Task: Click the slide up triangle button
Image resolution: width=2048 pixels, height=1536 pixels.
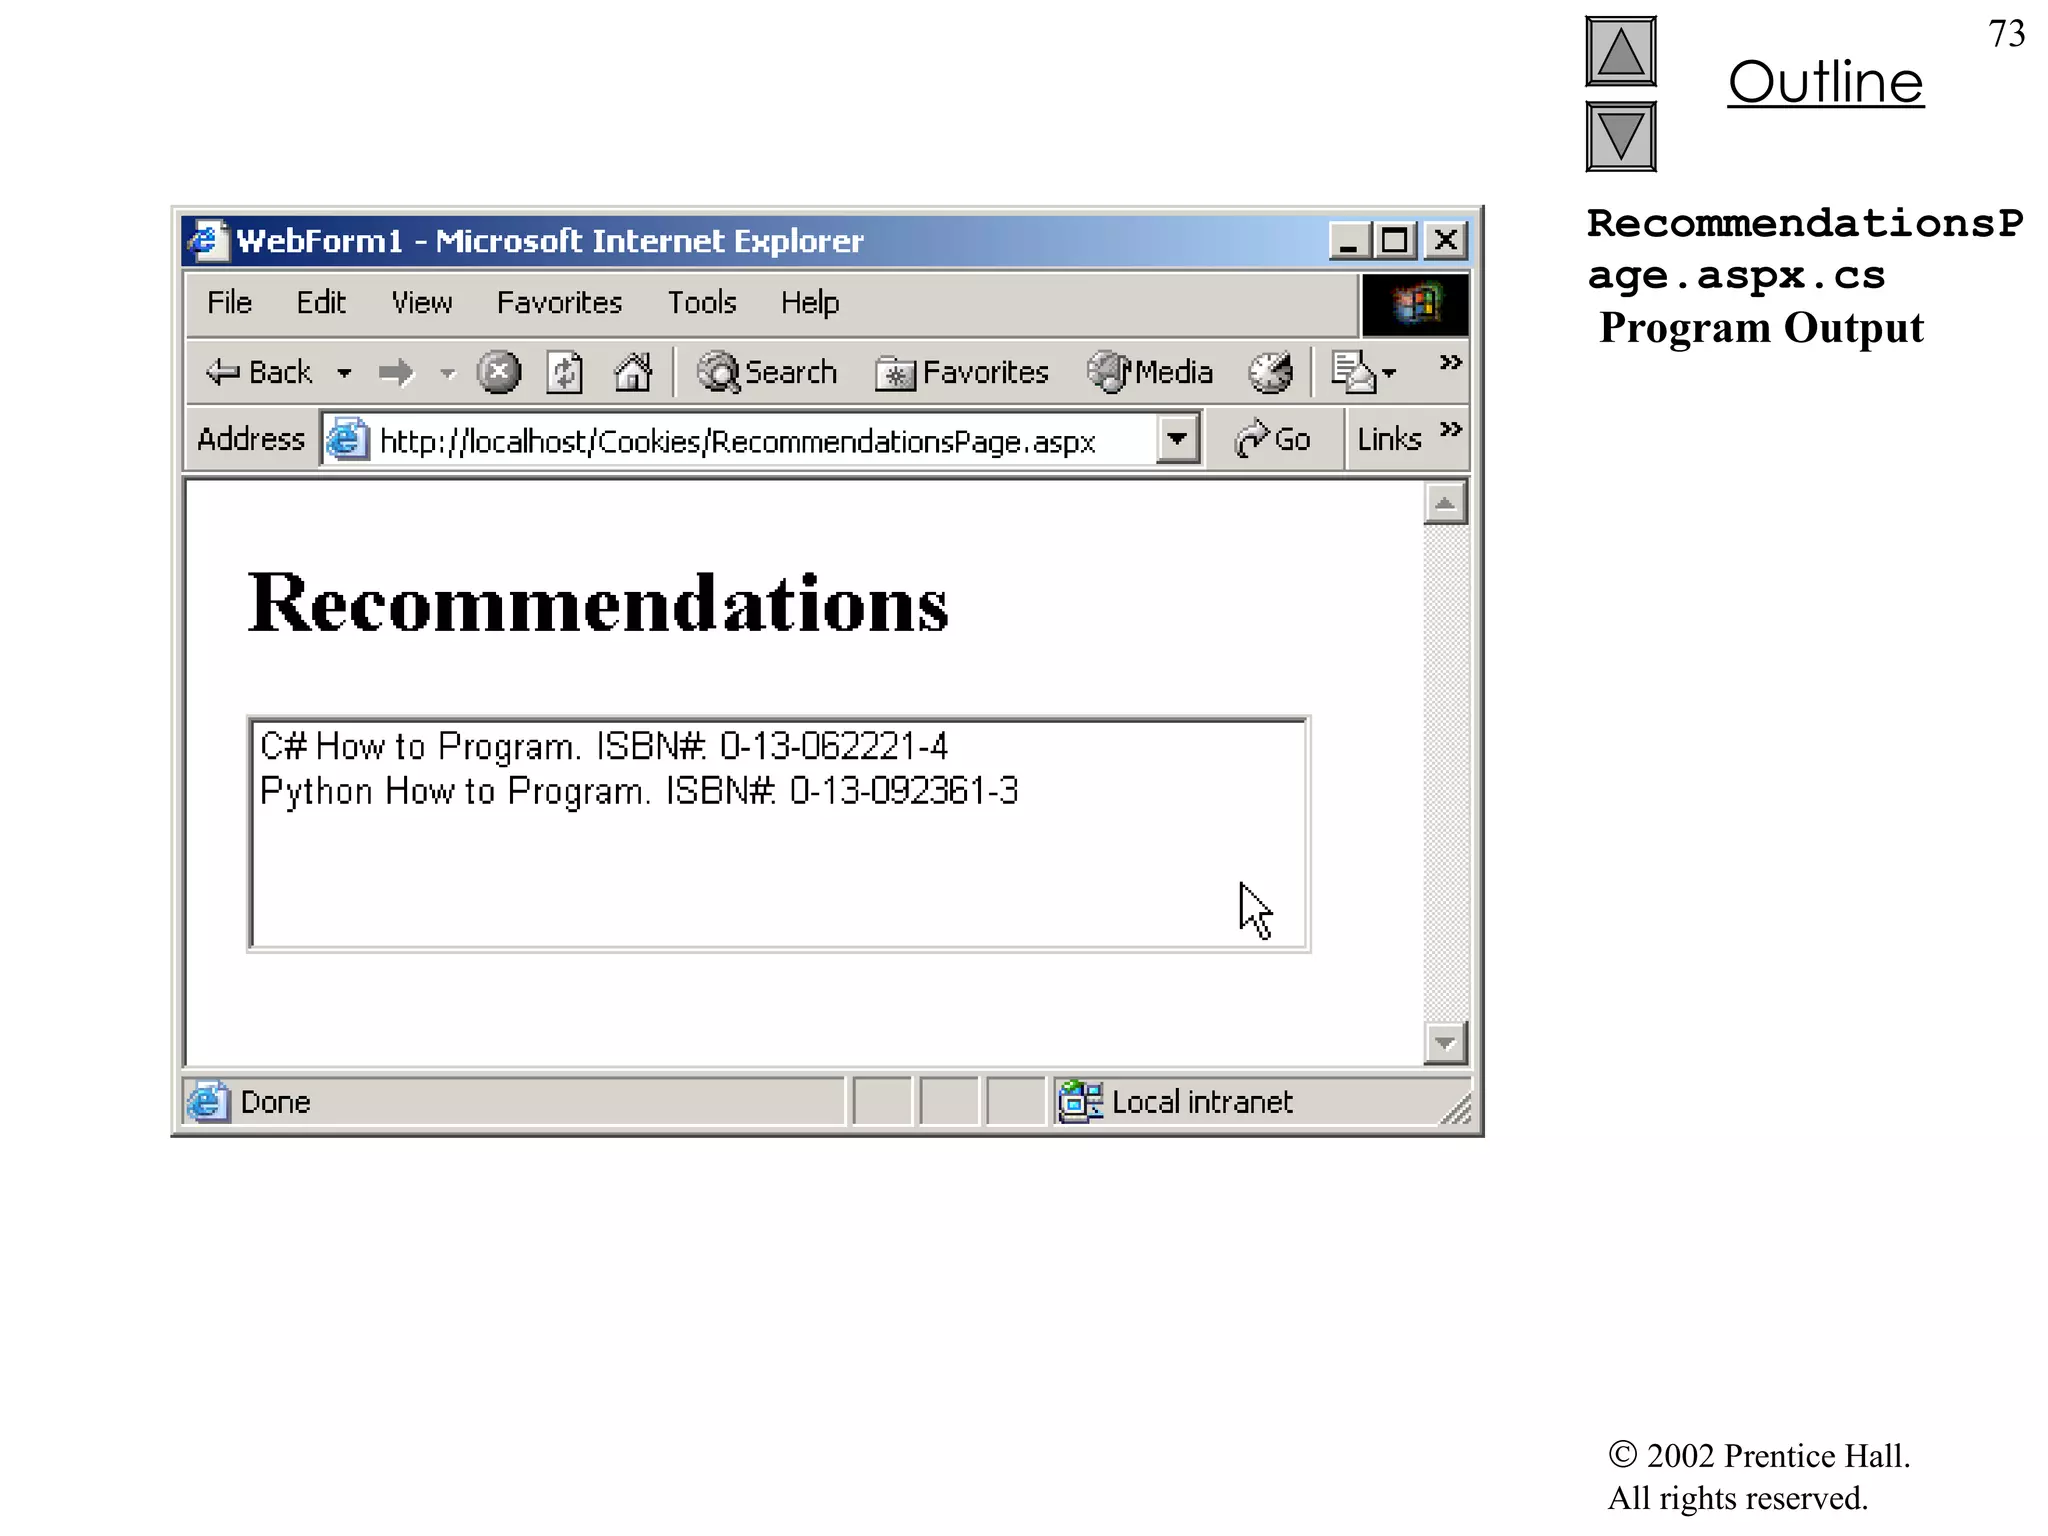Action: point(1621,51)
